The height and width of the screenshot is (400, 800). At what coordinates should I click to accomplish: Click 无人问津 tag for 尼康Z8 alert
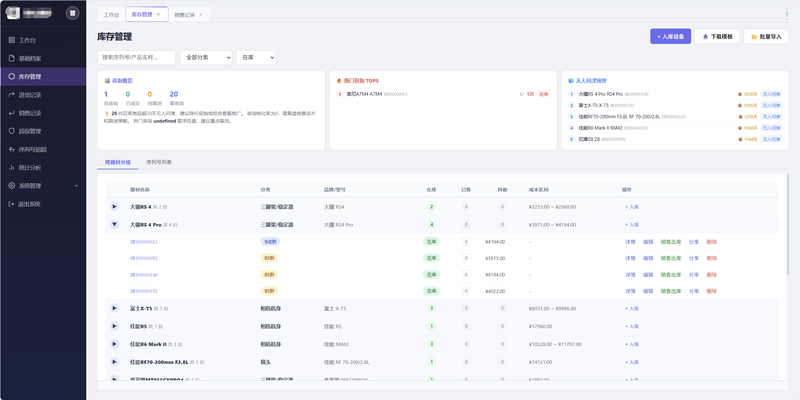coord(771,139)
